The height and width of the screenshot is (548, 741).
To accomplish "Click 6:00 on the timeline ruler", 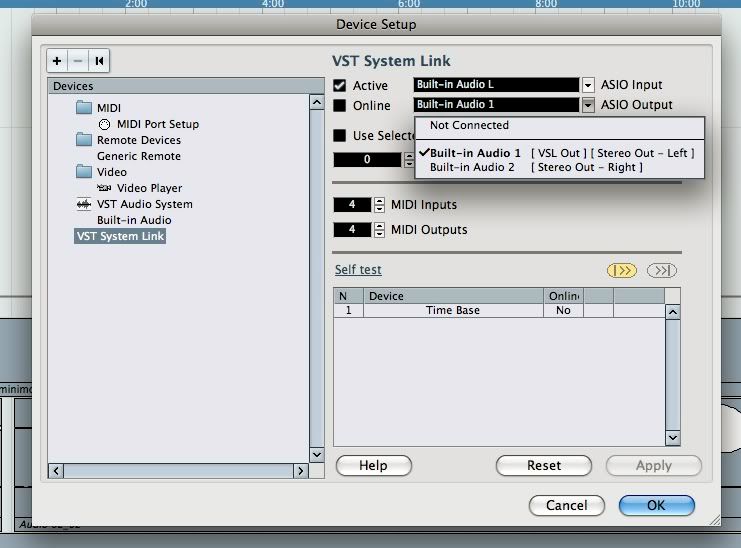I will coord(409,4).
